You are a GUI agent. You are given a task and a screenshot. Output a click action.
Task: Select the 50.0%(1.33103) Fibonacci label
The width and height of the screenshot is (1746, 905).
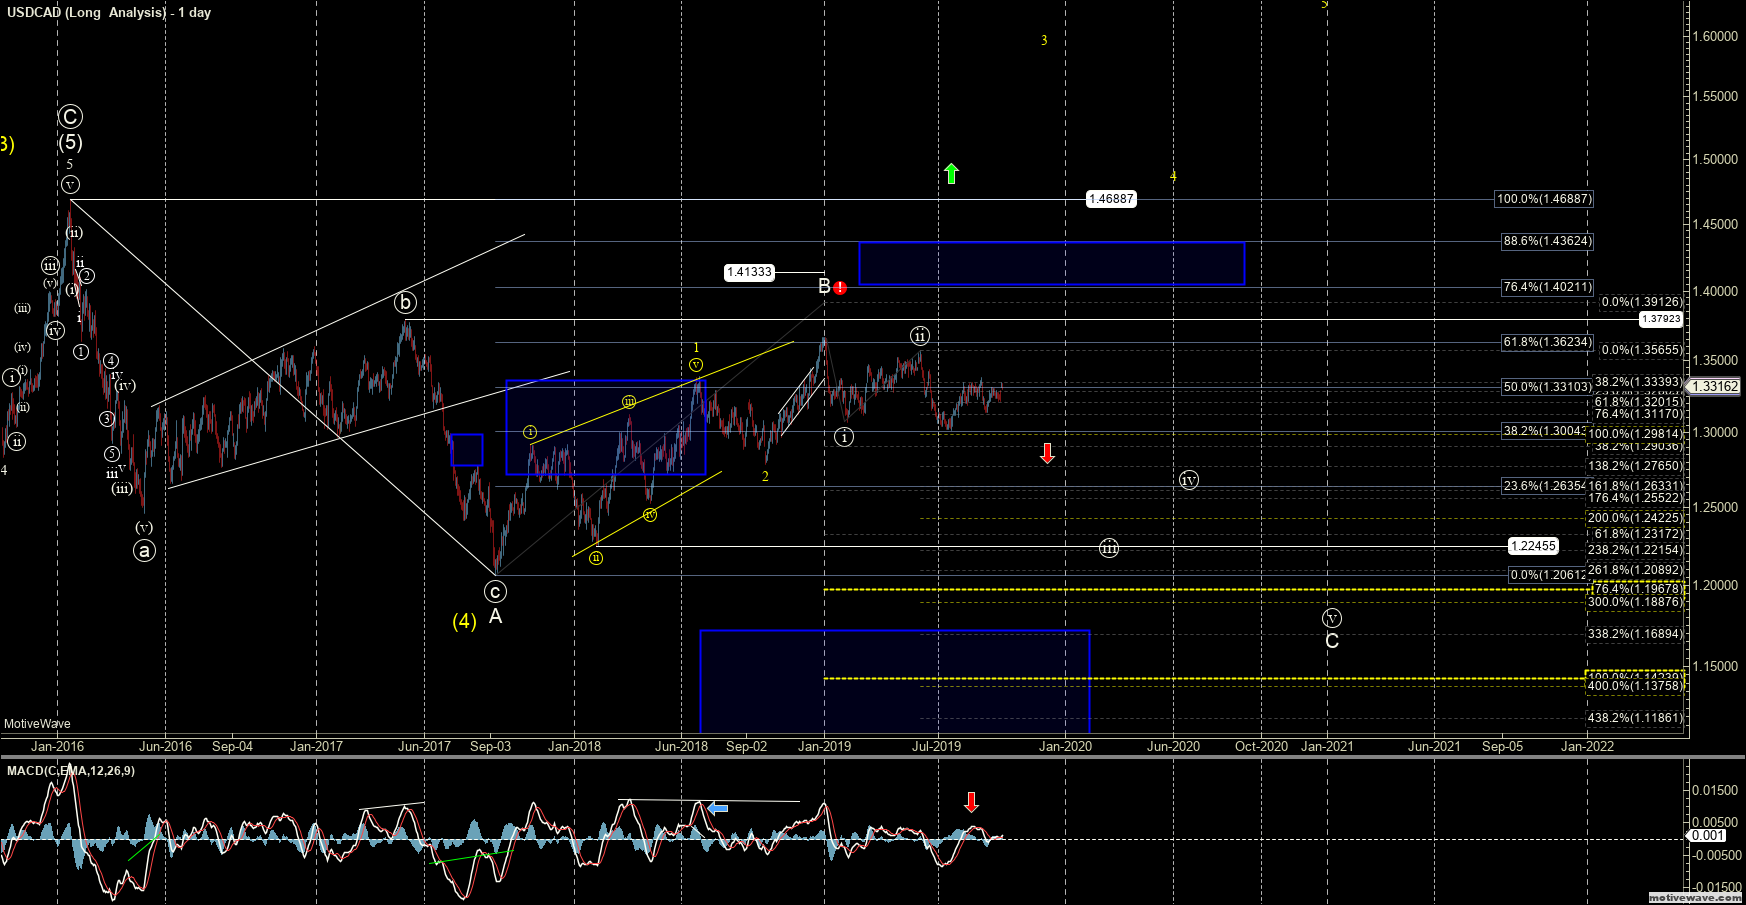click(1547, 387)
